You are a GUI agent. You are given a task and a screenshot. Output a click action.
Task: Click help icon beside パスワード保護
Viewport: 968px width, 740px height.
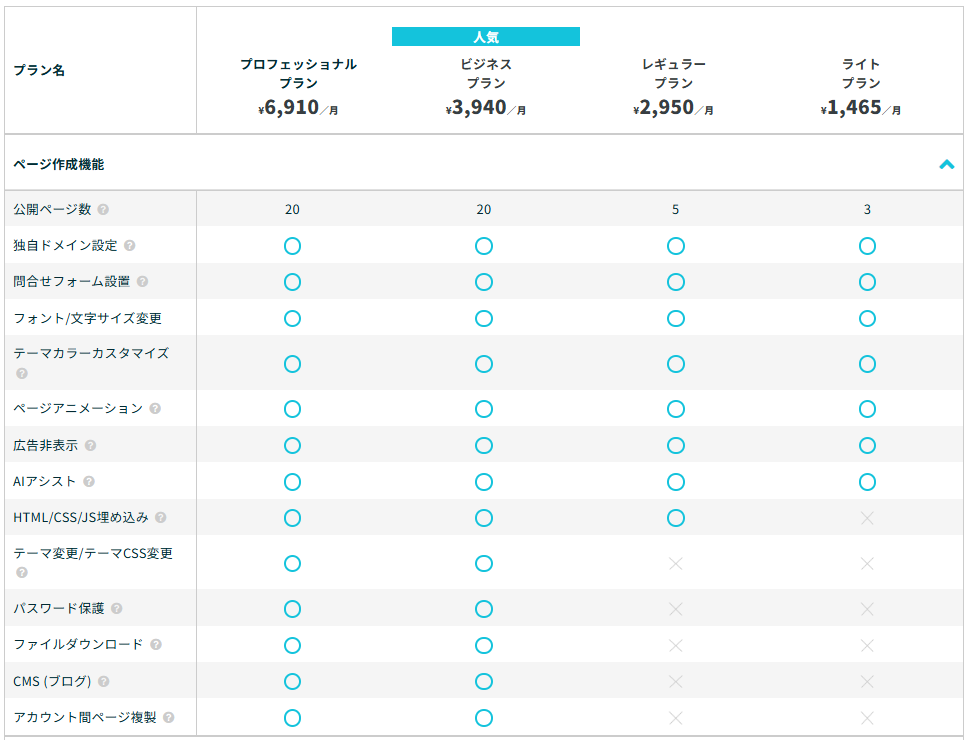coord(117,609)
